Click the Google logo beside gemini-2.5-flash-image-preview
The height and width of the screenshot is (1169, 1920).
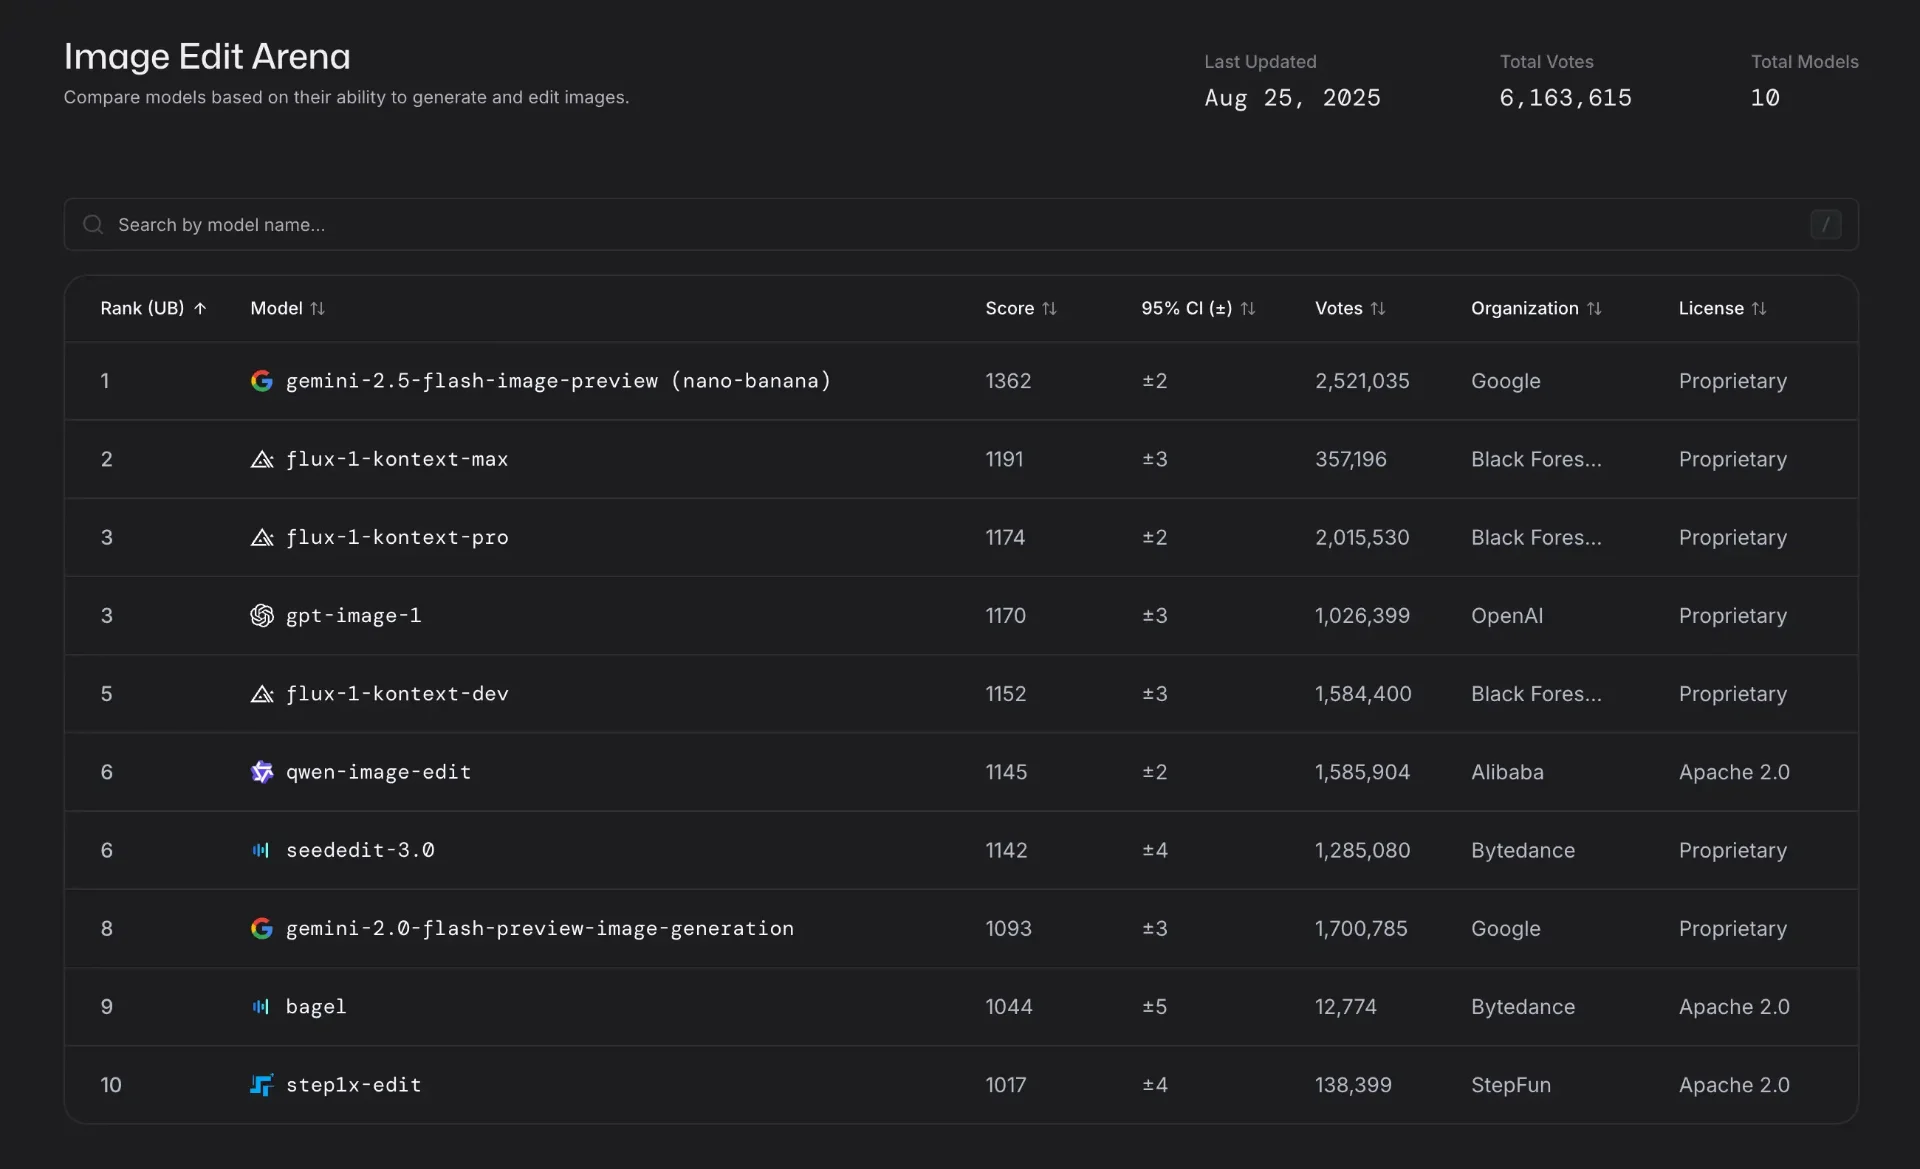tap(261, 381)
